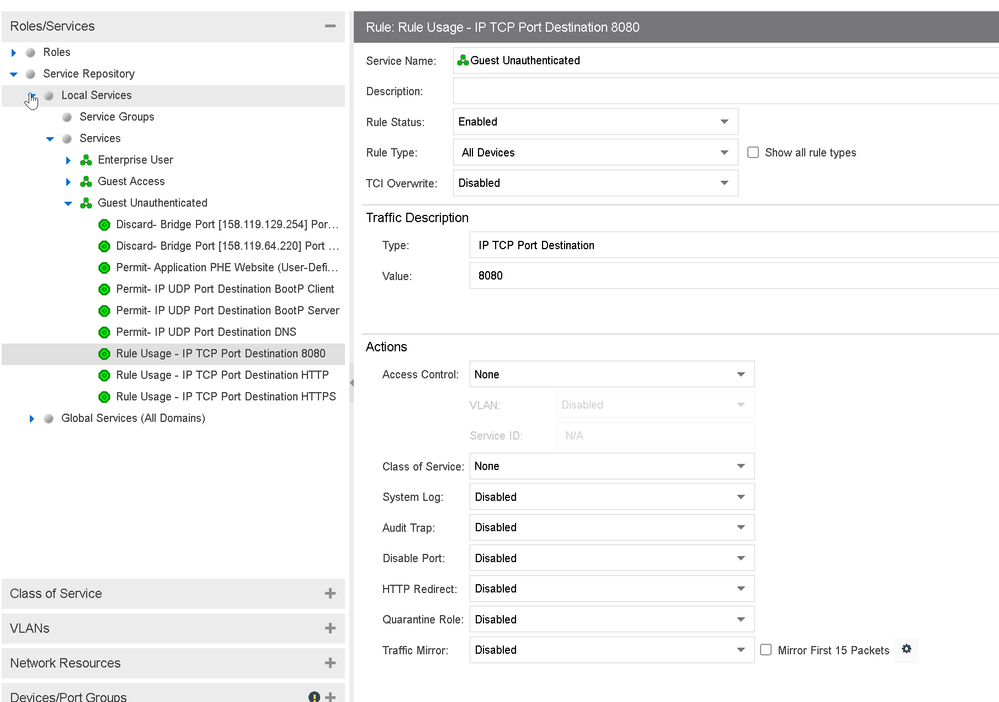Screen dimensions: 999x702
Task: Select the Service Groups tree item
Action: coord(116,117)
